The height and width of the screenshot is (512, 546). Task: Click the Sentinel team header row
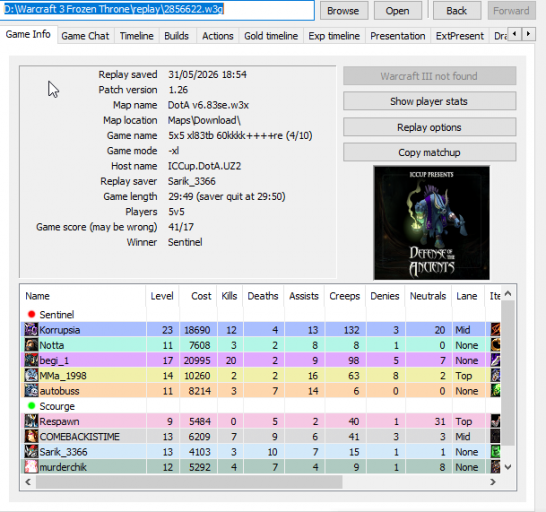point(261,314)
